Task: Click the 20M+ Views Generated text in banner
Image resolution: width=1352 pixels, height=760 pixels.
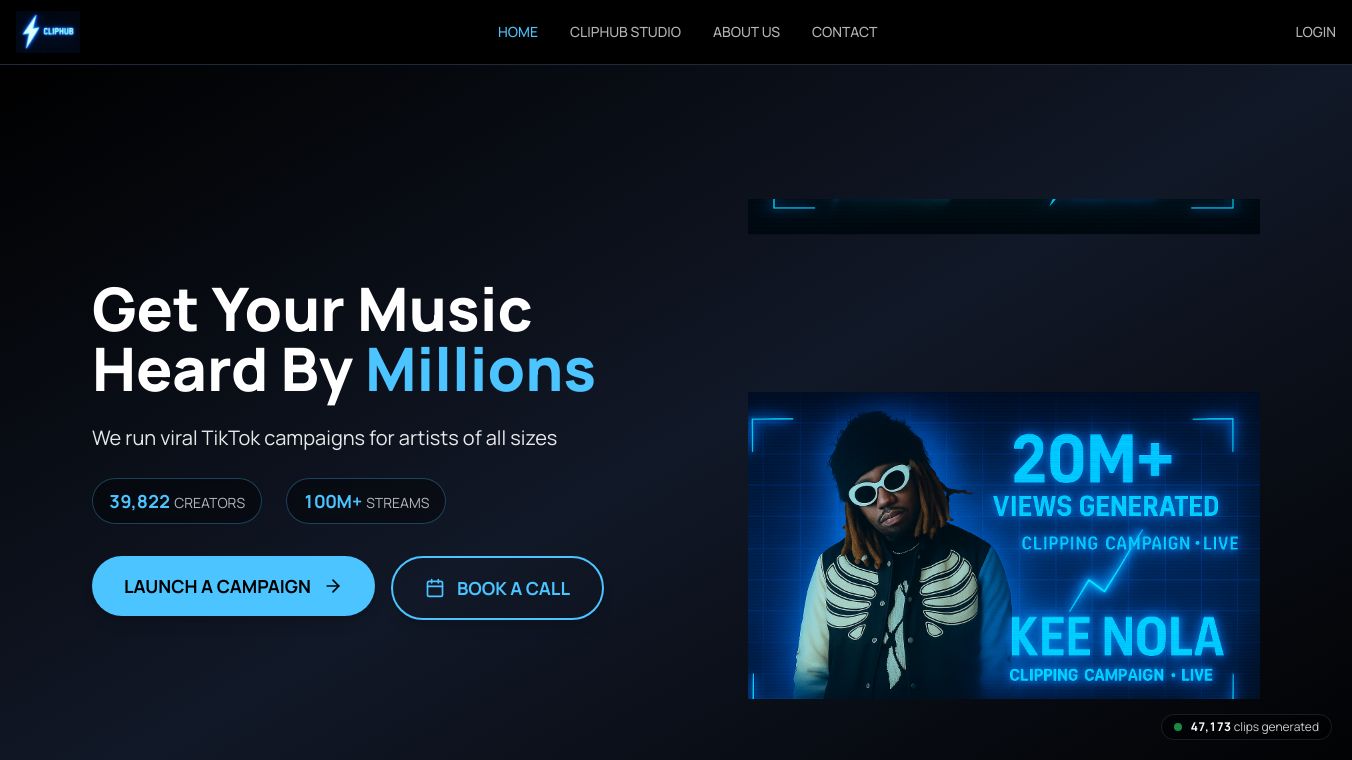Action: coord(1105,477)
